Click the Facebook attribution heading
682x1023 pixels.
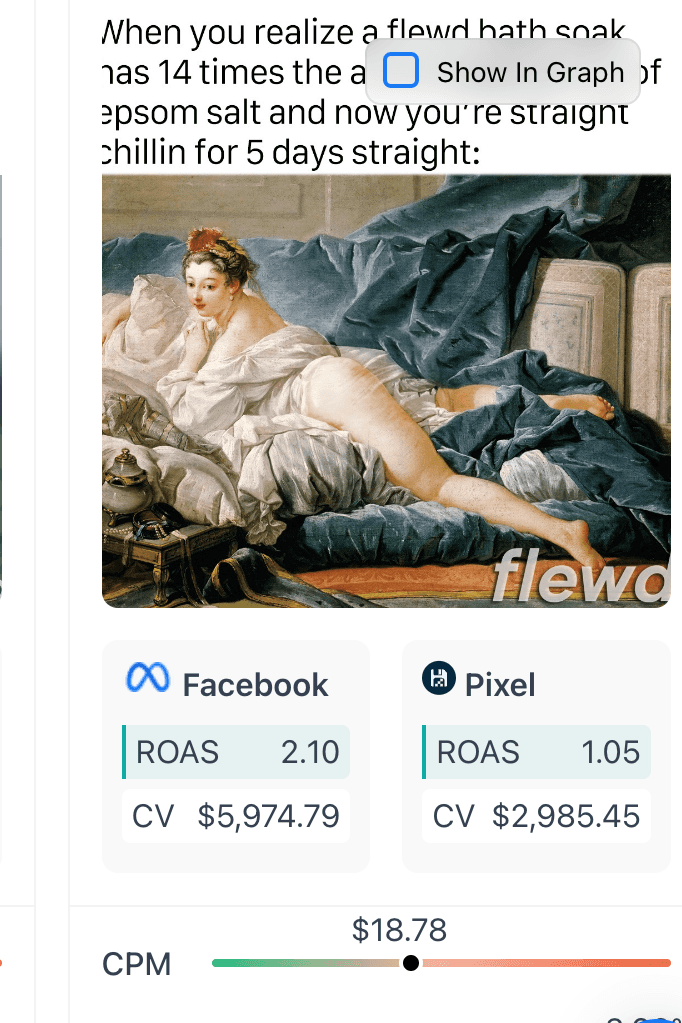point(255,685)
